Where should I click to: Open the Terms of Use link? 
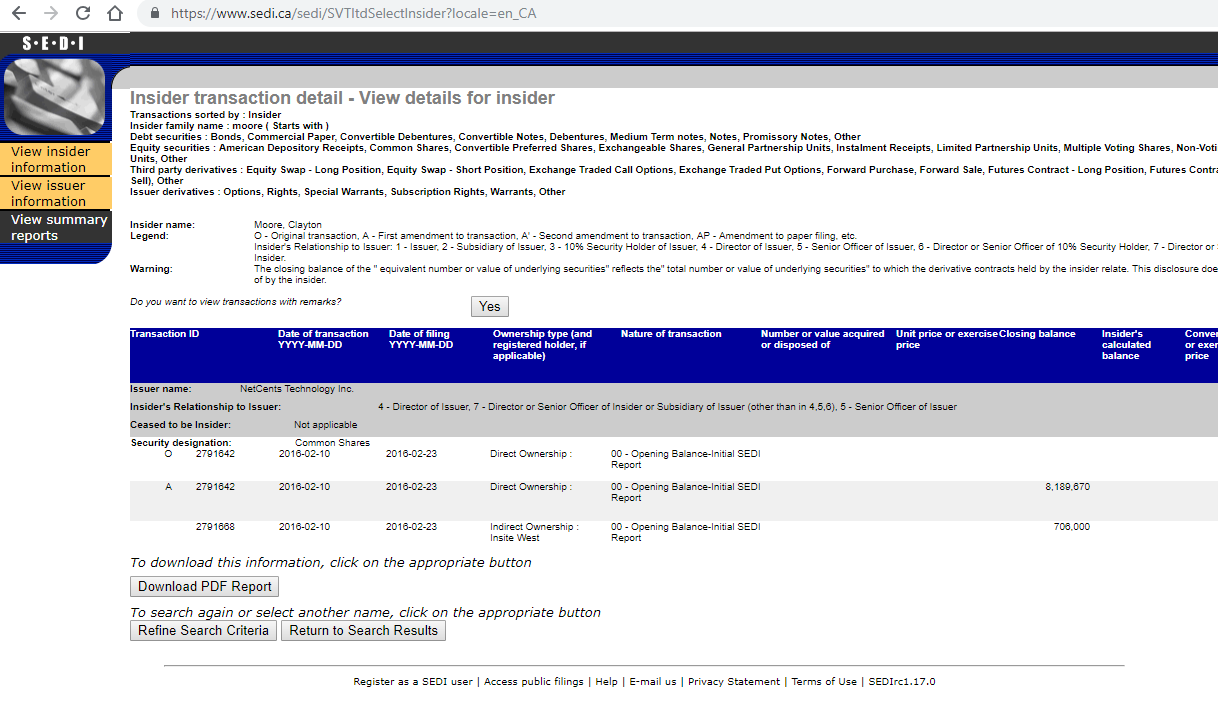824,682
